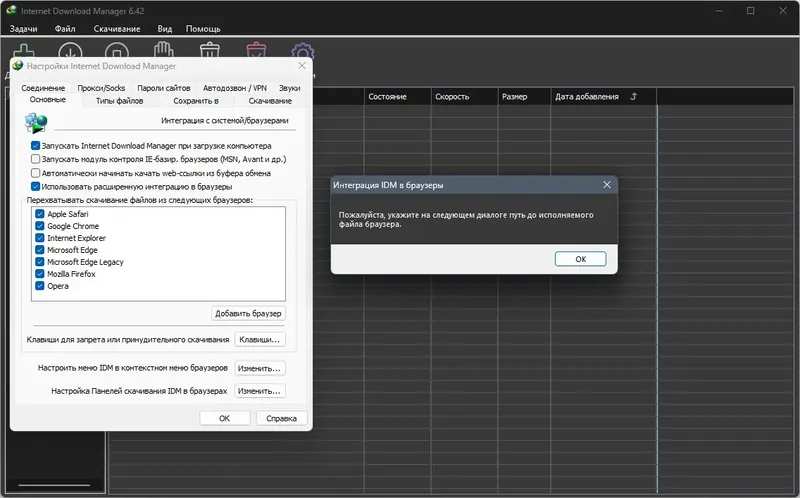Select the Основные tab
The image size is (800, 498).
pos(47,99)
